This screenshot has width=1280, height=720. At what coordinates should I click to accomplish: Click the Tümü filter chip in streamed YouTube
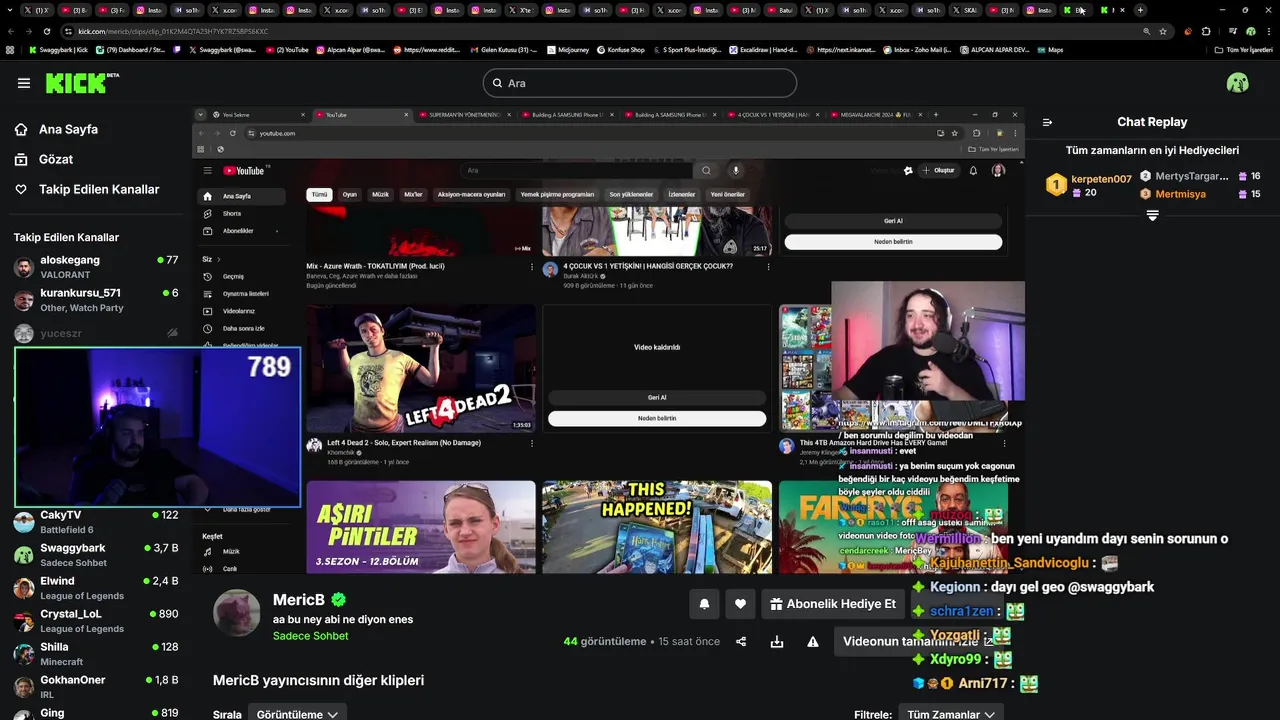pyautogui.click(x=319, y=194)
